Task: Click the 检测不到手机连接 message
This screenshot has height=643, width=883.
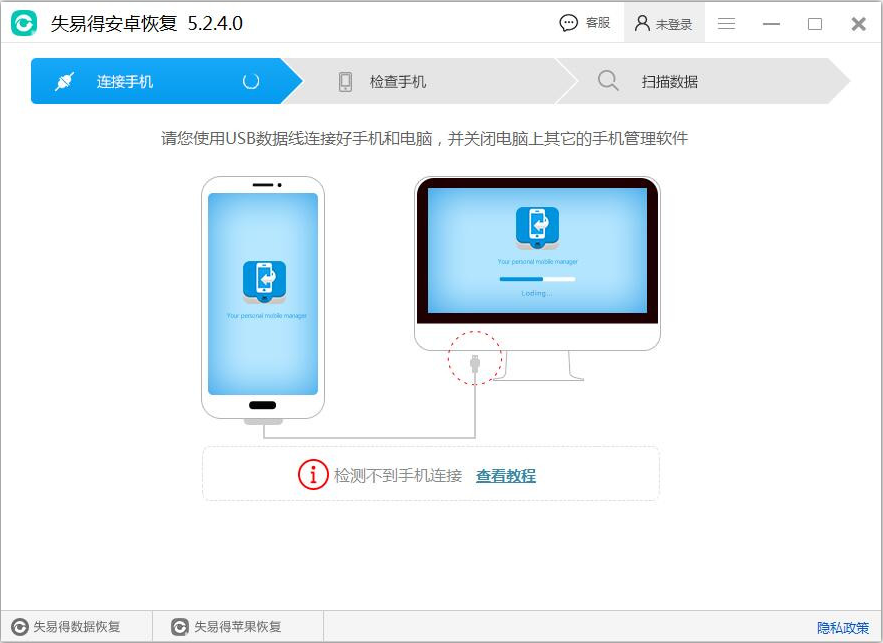Action: coord(398,476)
